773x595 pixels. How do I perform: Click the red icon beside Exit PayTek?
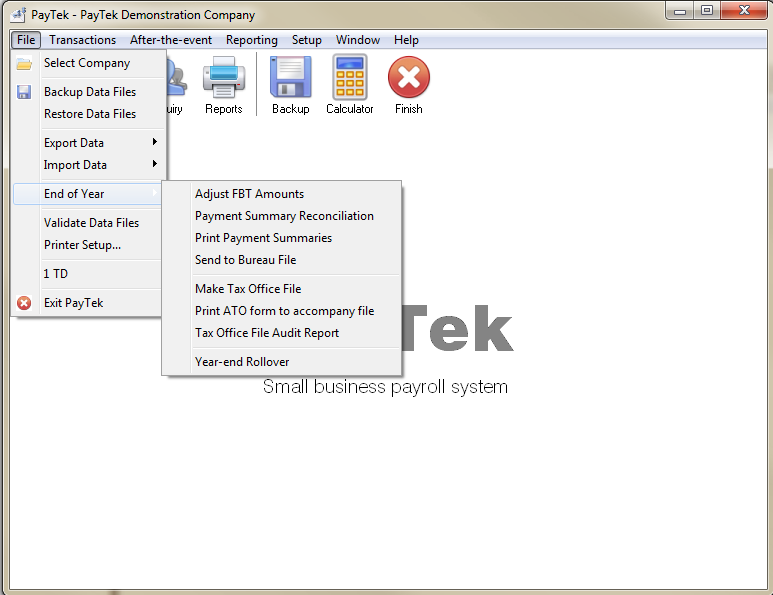tap(24, 303)
